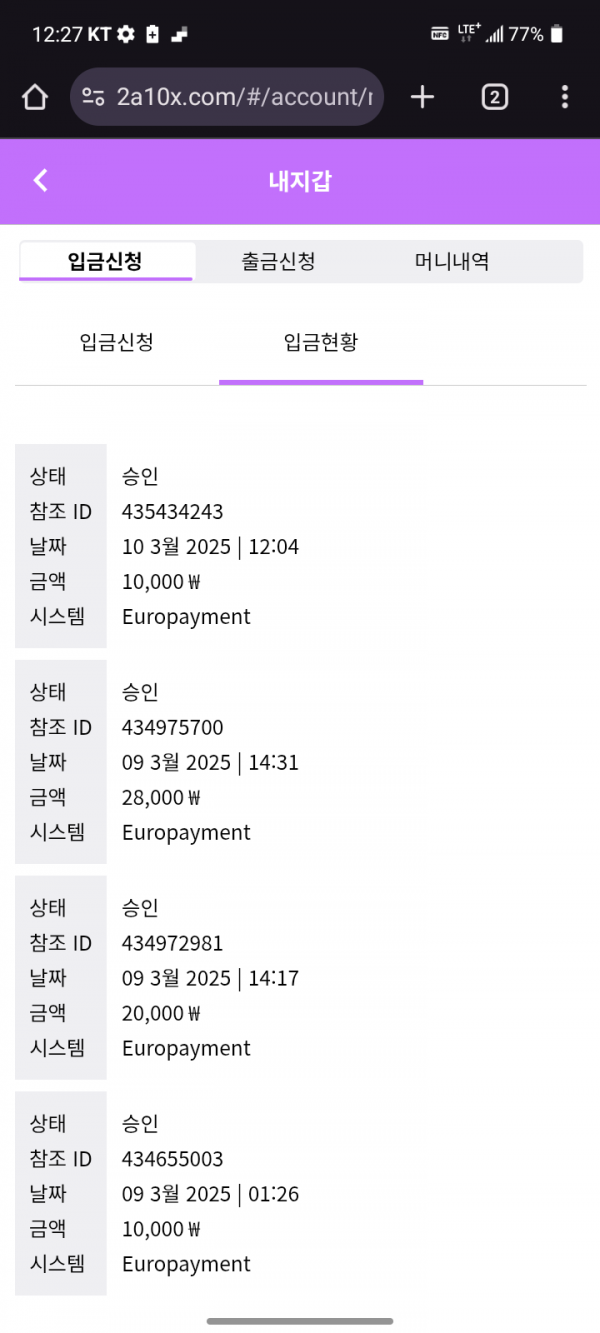Tap the address bar URL field
The height and width of the screenshot is (1333, 600).
244,97
